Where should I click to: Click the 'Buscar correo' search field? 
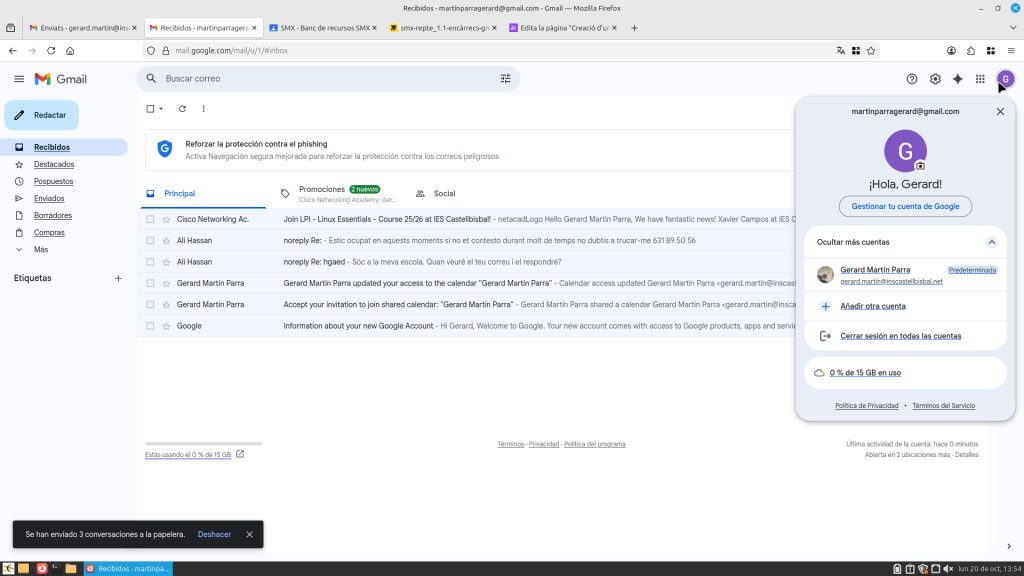point(320,79)
